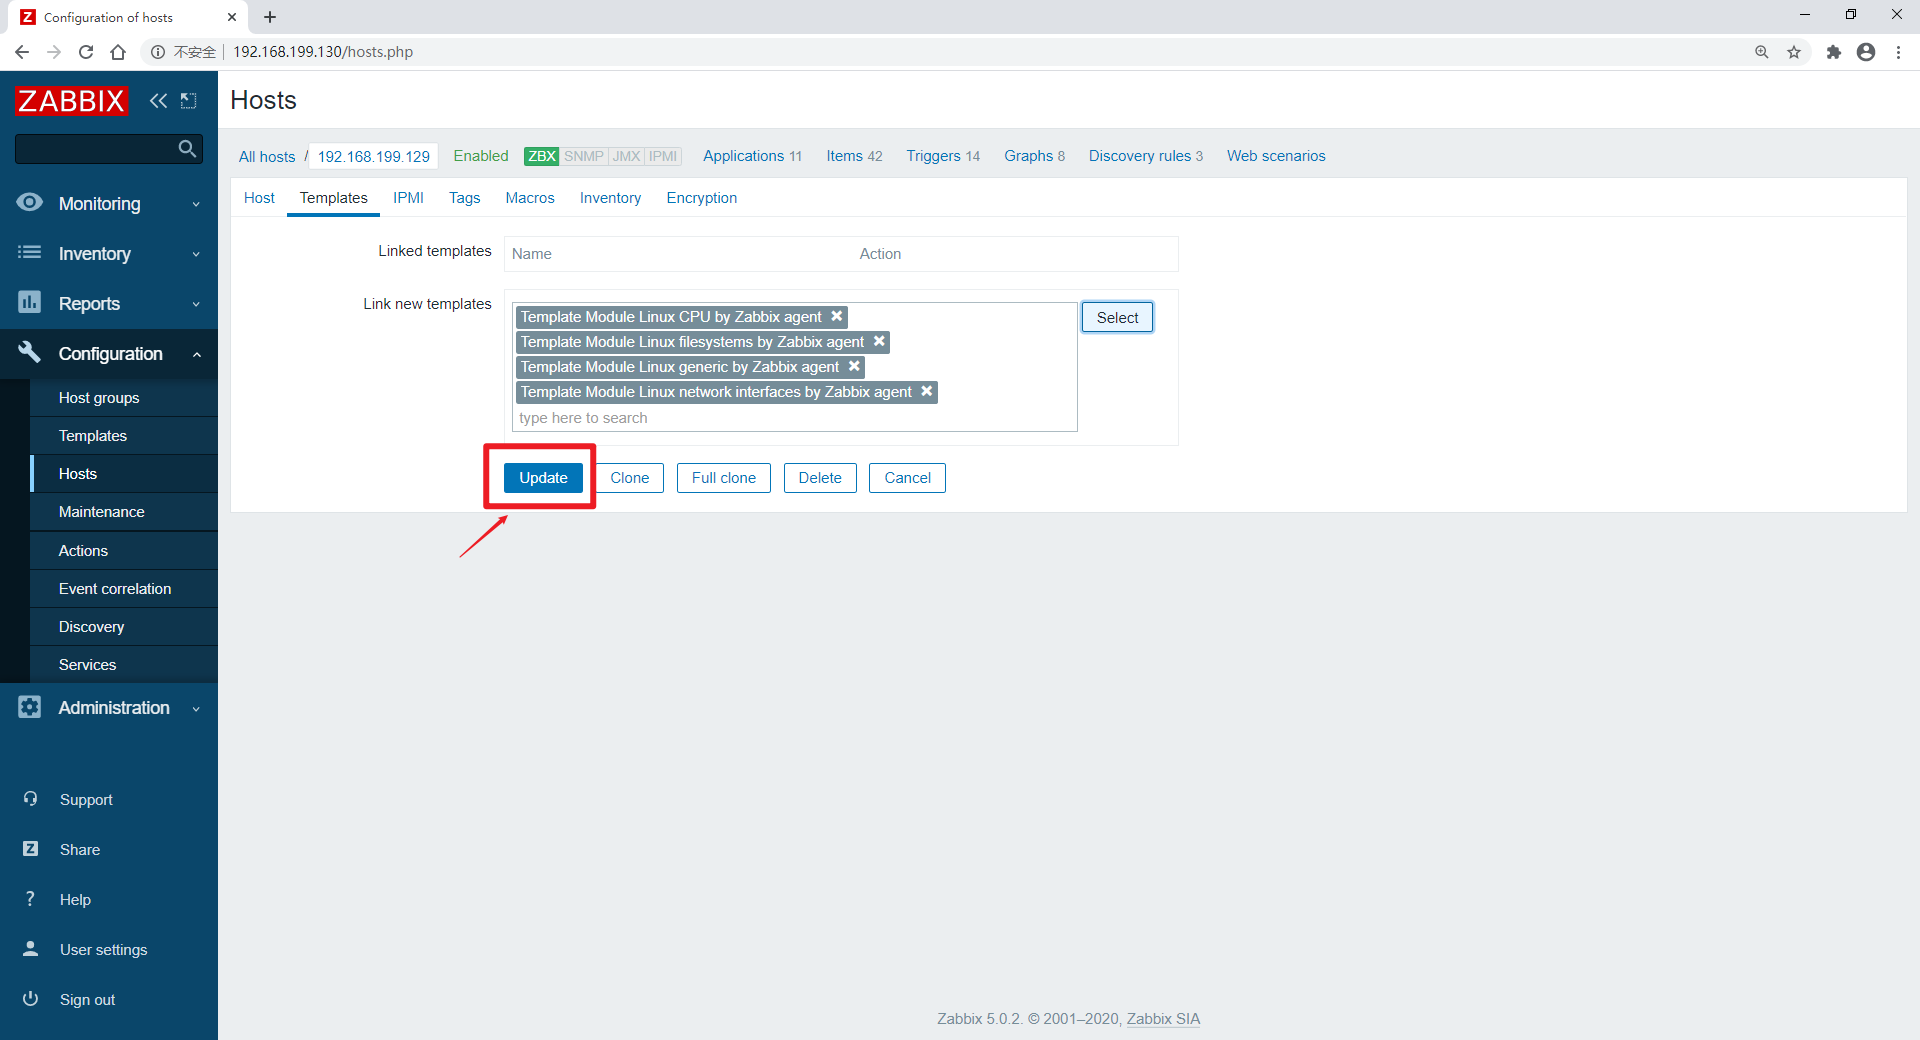
Task: Click the Configuration wrench icon
Action: (30, 352)
